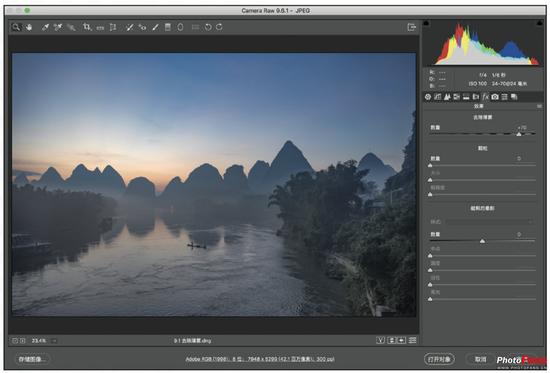
Task: Select the Hand tool
Action: coord(29,27)
